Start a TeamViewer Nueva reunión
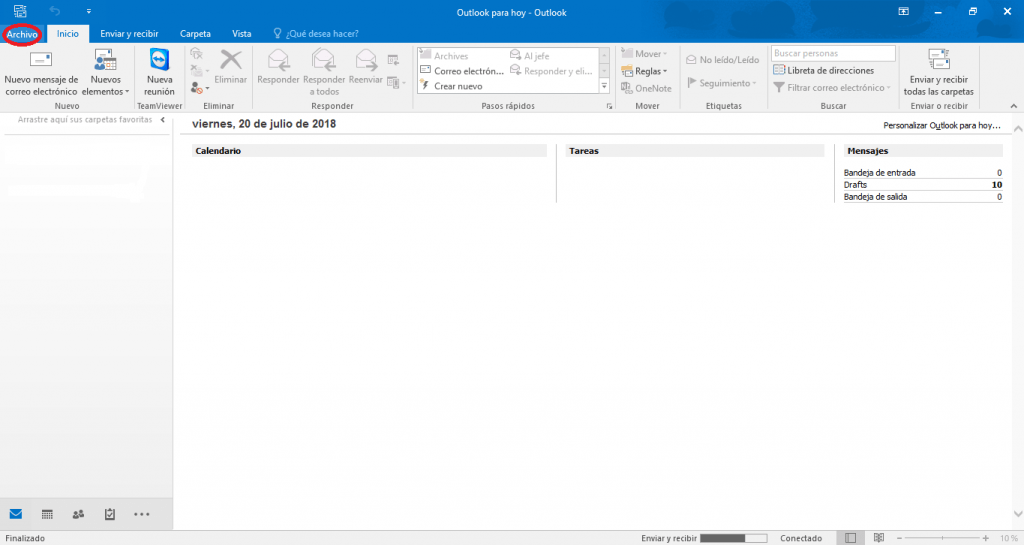 click(159, 73)
